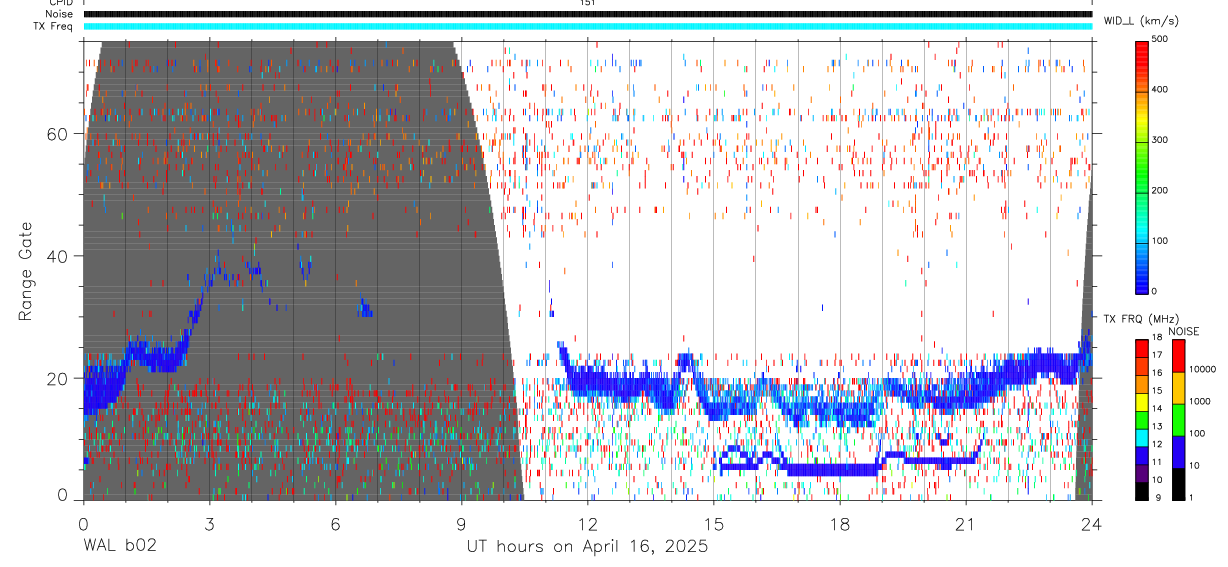
Task: Click the '9' hour tick on the UT axis
Action: click(x=461, y=523)
